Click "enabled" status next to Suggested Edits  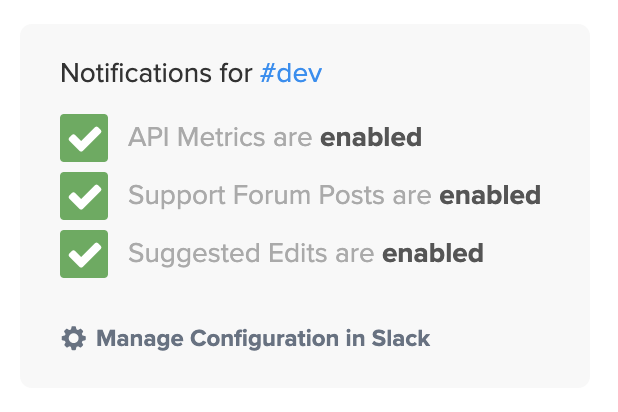coord(433,254)
